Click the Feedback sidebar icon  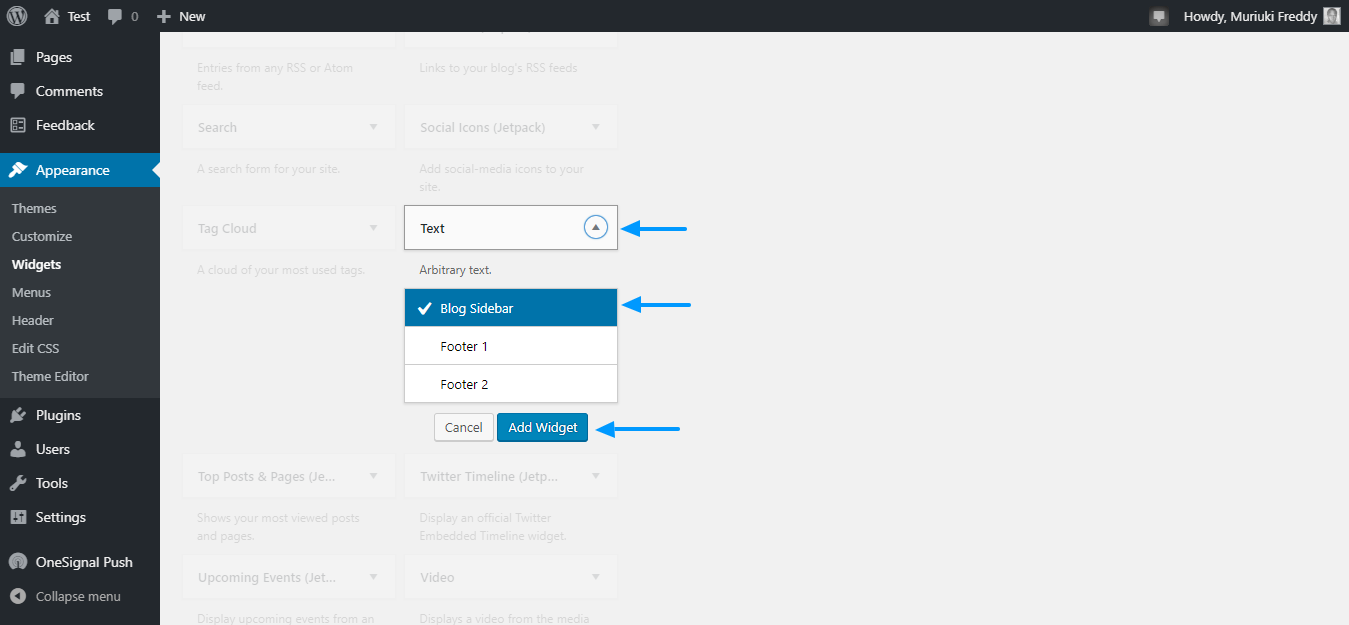pos(18,125)
